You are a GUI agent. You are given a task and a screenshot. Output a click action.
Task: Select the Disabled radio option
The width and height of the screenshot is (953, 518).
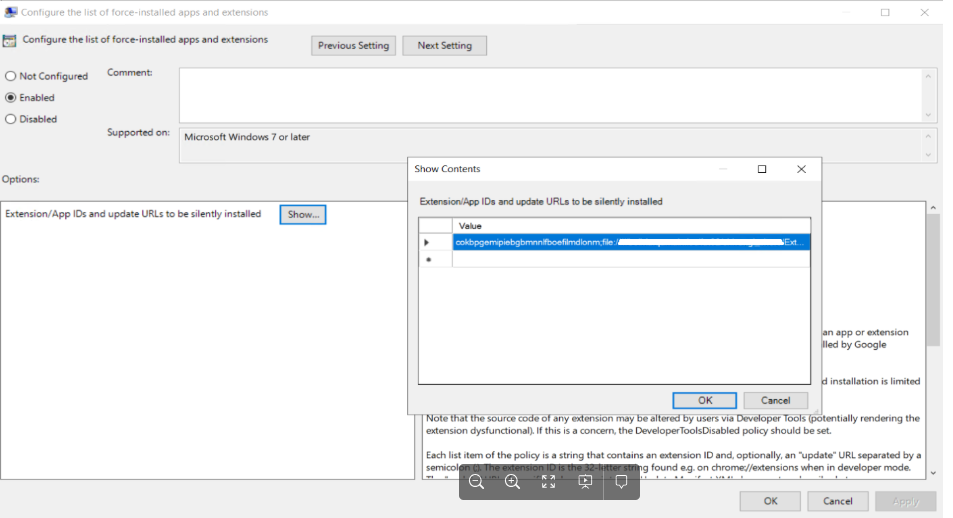point(11,119)
